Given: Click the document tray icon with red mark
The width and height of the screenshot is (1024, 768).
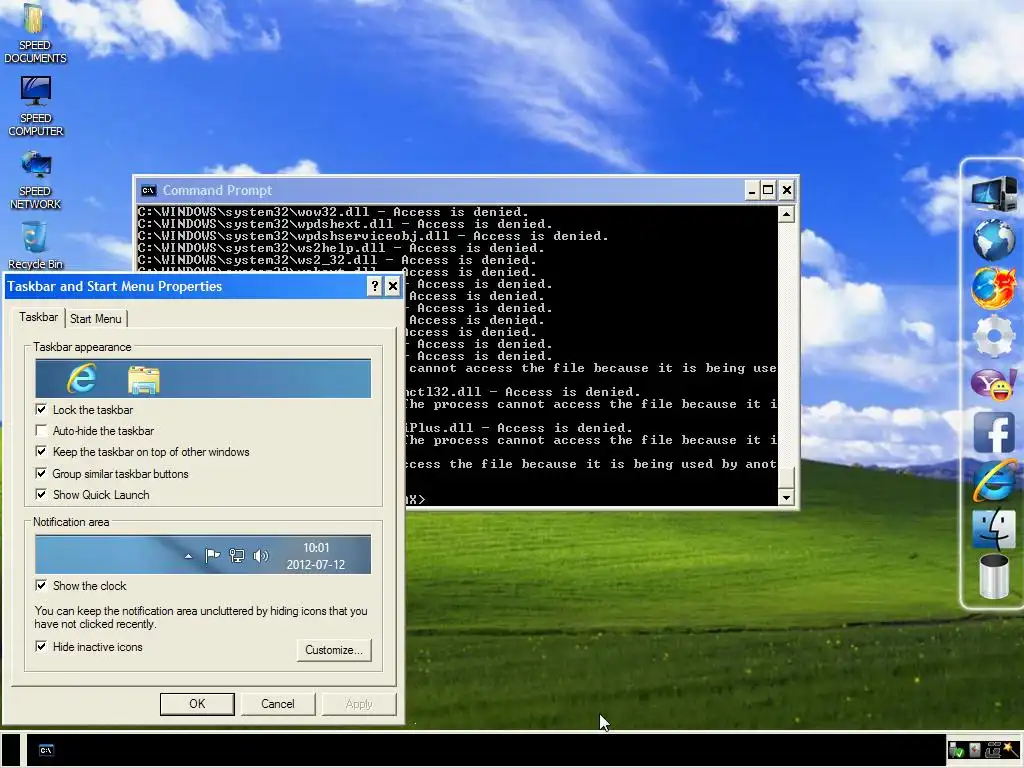Looking at the screenshot, I should [x=975, y=750].
